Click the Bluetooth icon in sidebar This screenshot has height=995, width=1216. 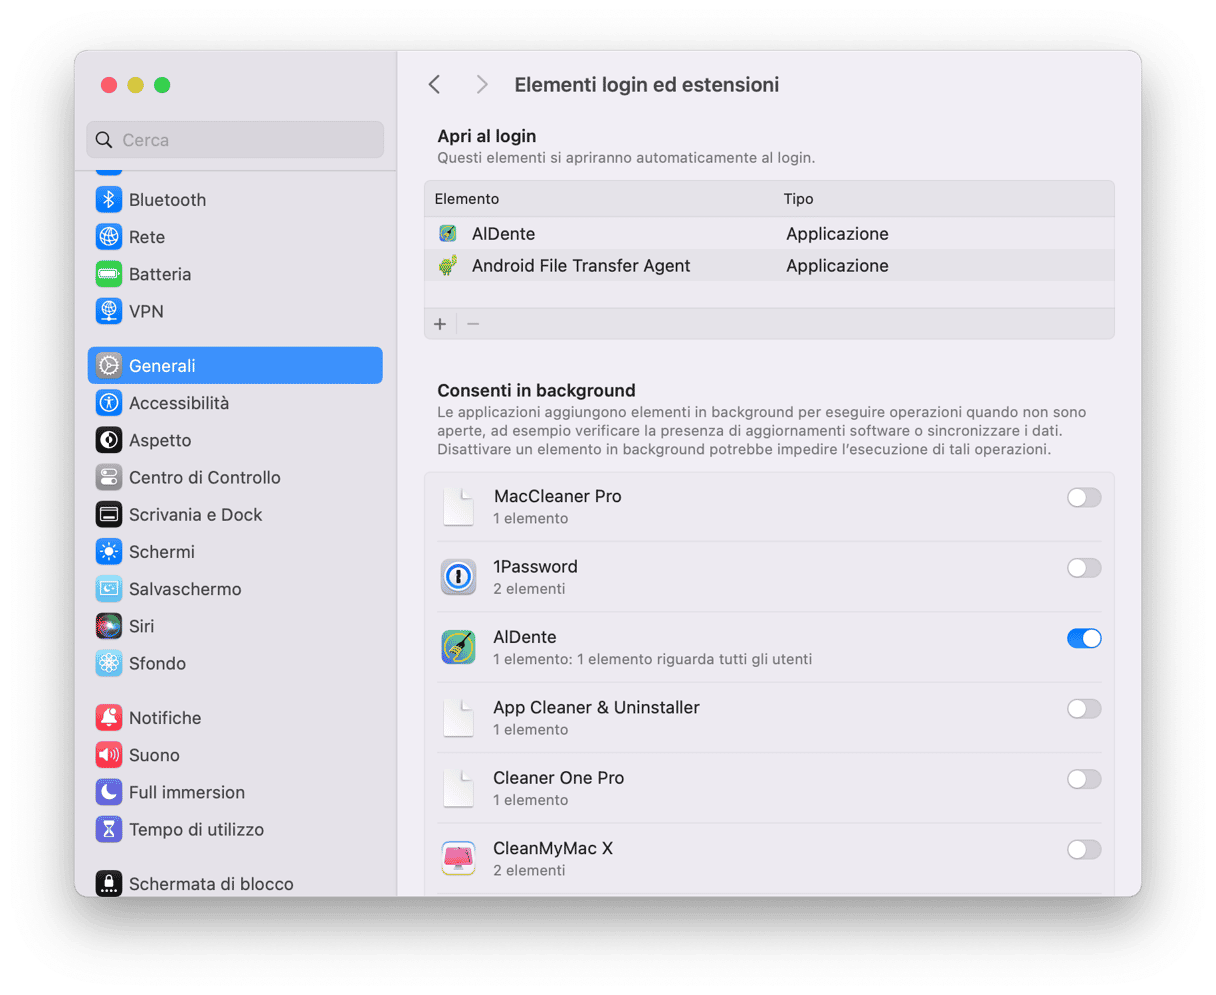[108, 200]
